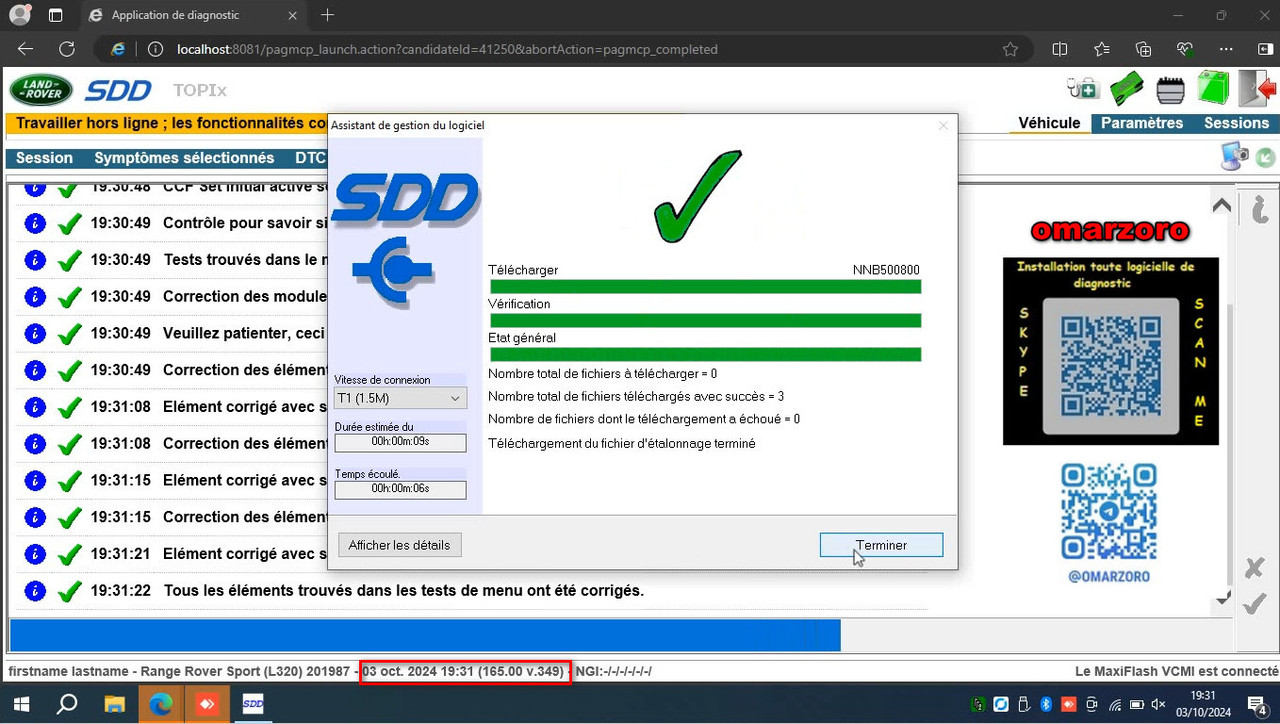Open the TOPIx link
1280x724 pixels.
(x=200, y=90)
